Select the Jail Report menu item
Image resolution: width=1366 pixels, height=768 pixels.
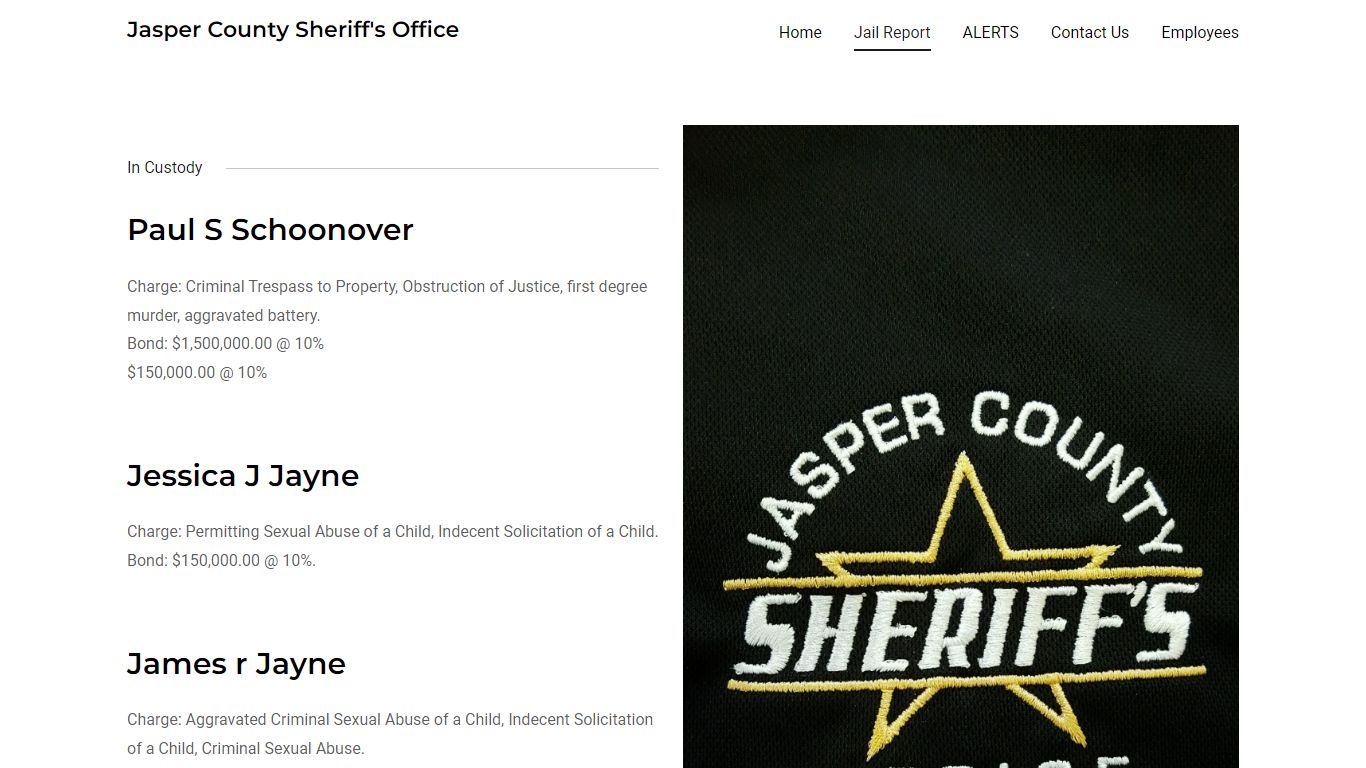[892, 32]
